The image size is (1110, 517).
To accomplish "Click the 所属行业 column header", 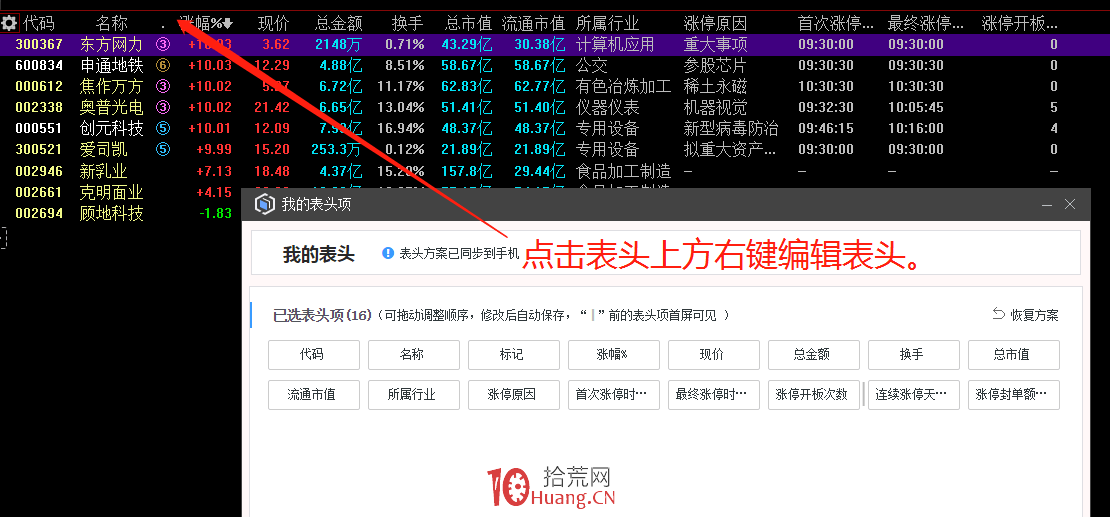I will [607, 23].
